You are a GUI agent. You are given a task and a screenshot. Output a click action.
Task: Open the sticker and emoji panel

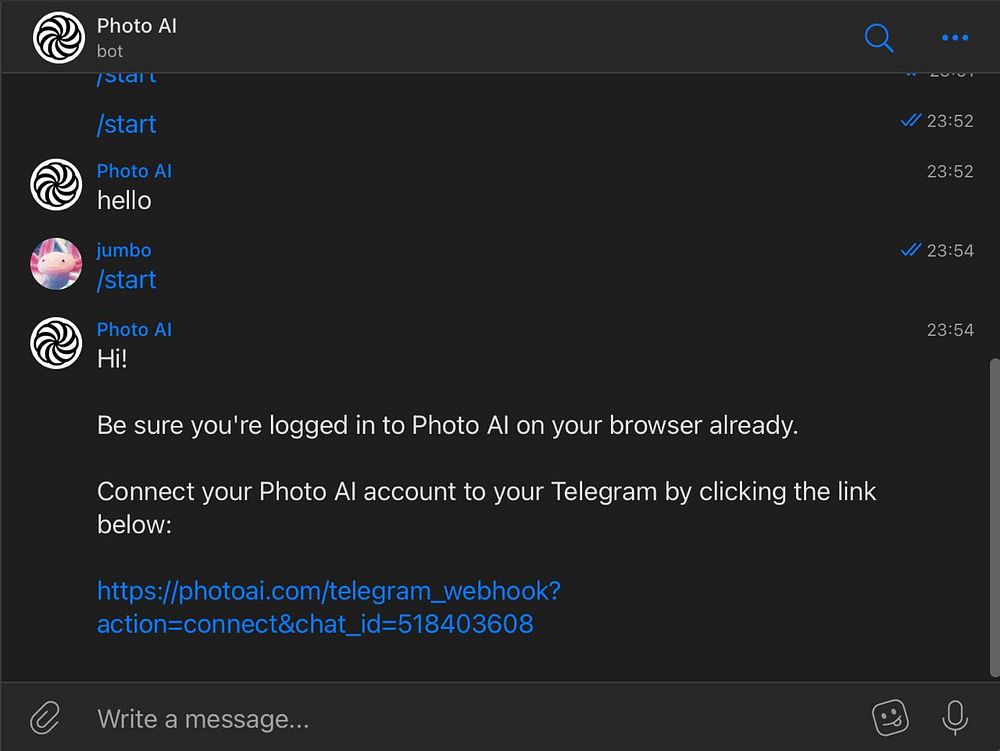[x=890, y=717]
